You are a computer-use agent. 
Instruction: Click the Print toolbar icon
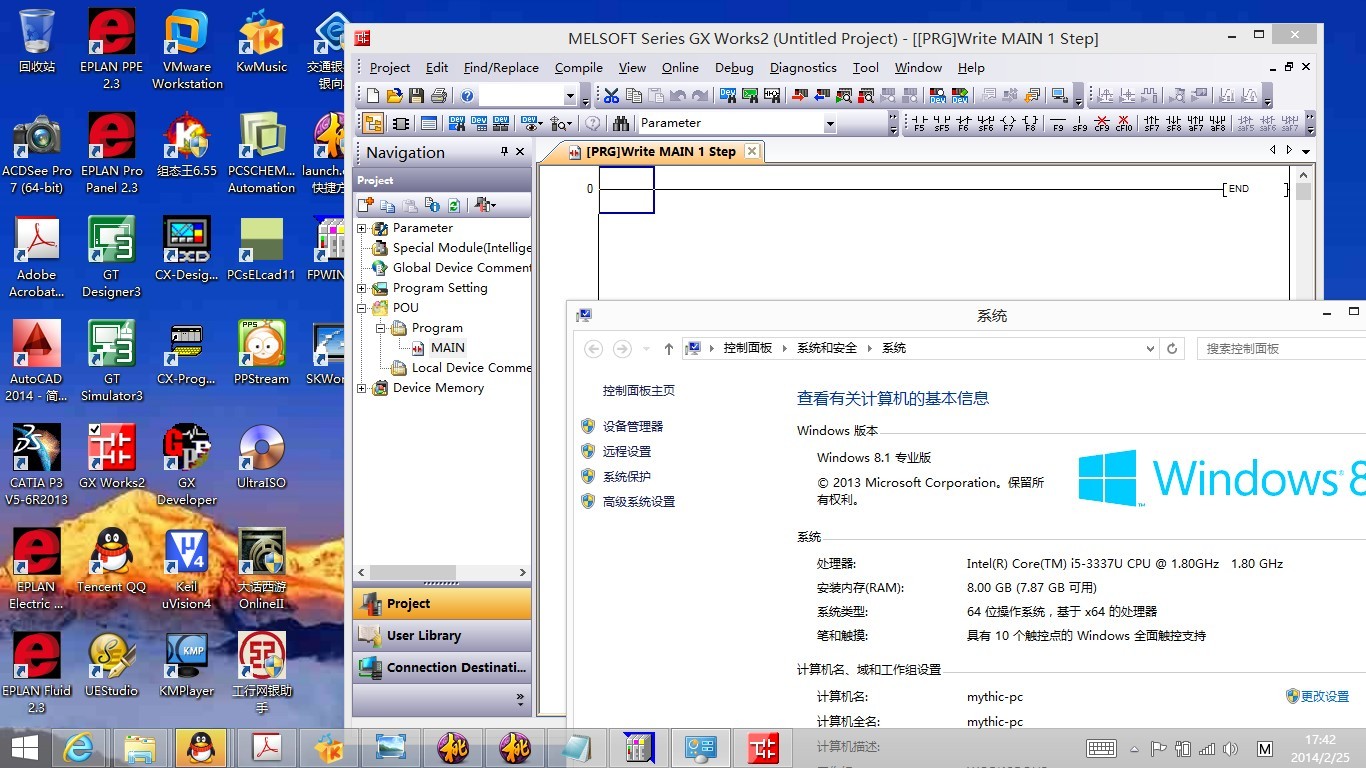438,96
